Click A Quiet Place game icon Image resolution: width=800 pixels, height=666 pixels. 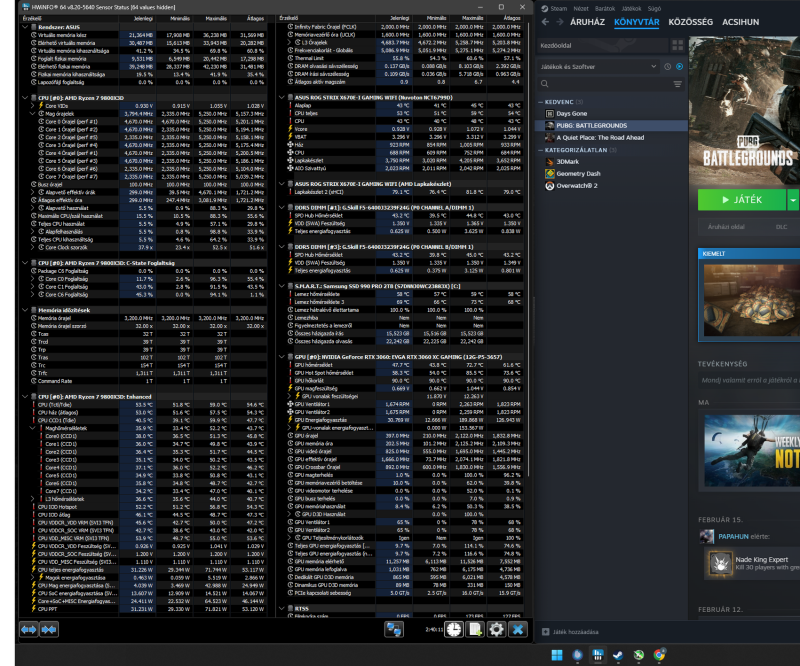point(549,137)
